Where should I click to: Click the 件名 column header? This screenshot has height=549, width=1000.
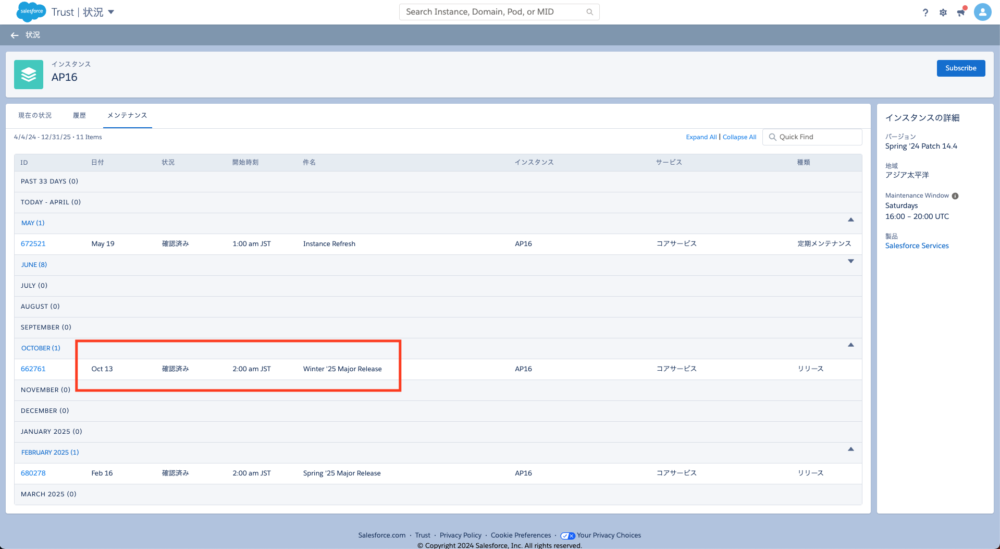pos(309,163)
